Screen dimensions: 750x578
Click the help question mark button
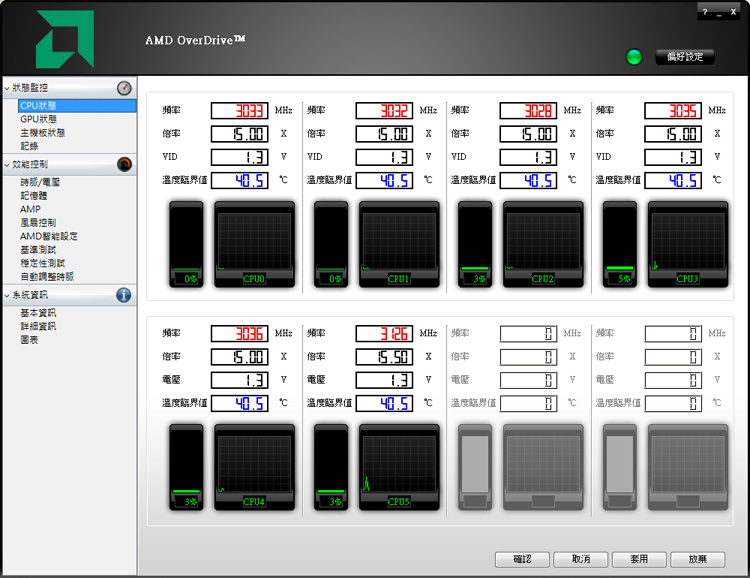tap(705, 12)
